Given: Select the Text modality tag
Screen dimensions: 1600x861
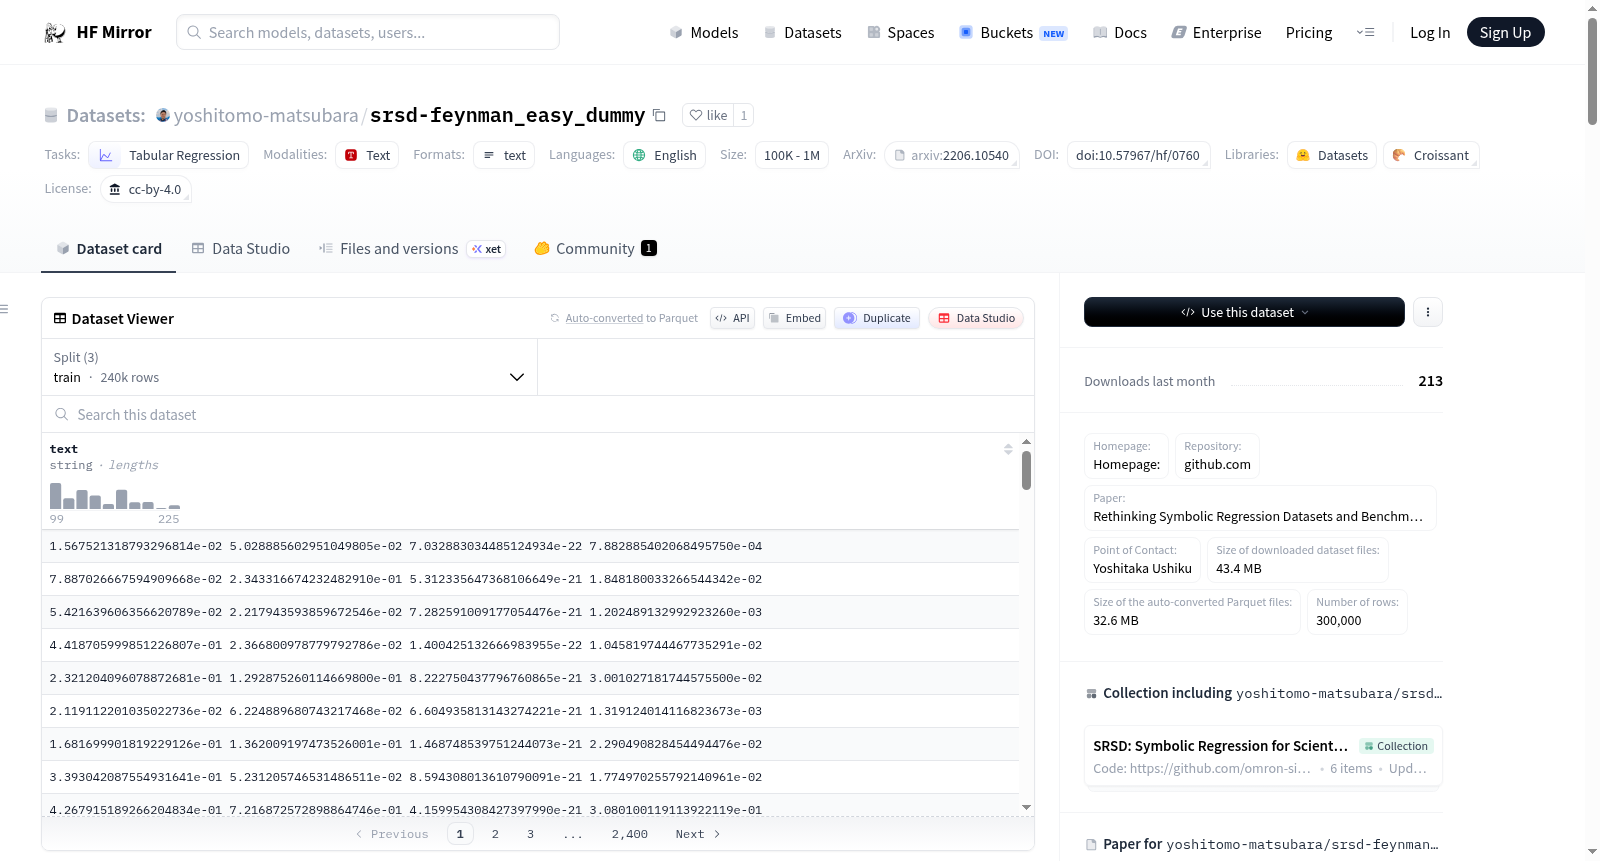Looking at the screenshot, I should (367, 155).
